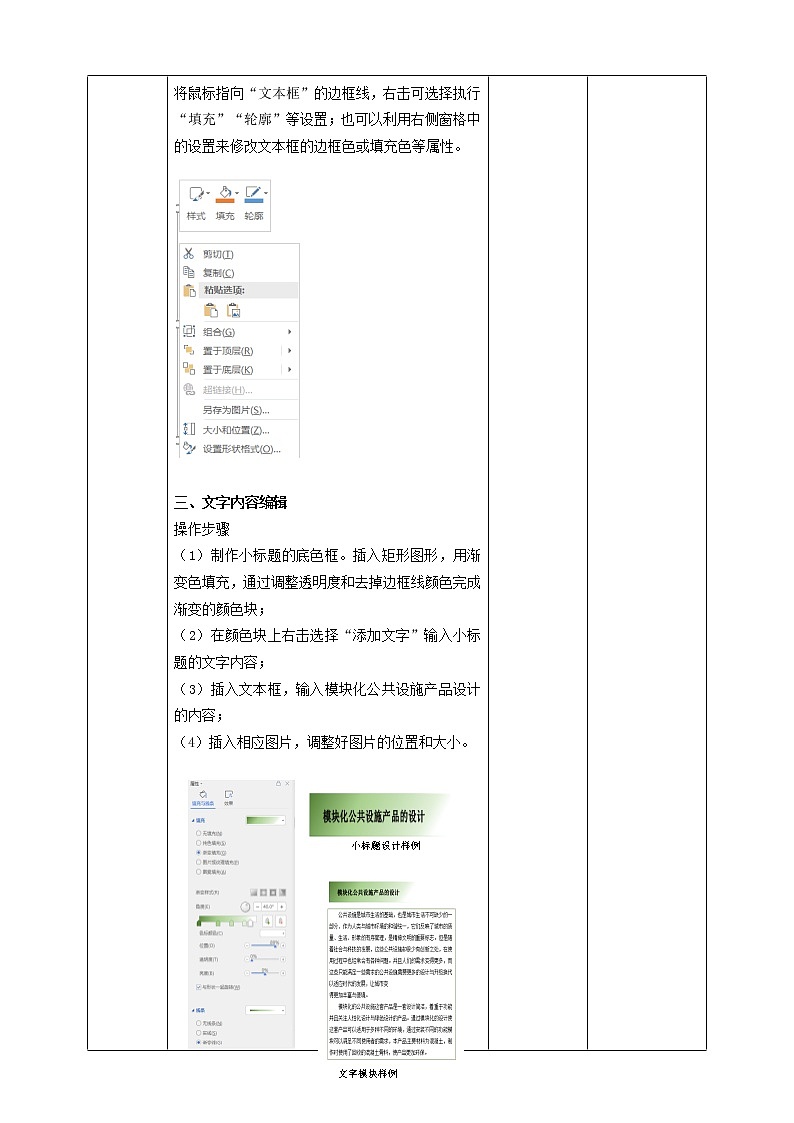Select the 无线条 radio button
The width and height of the screenshot is (794, 1123).
[x=198, y=1023]
